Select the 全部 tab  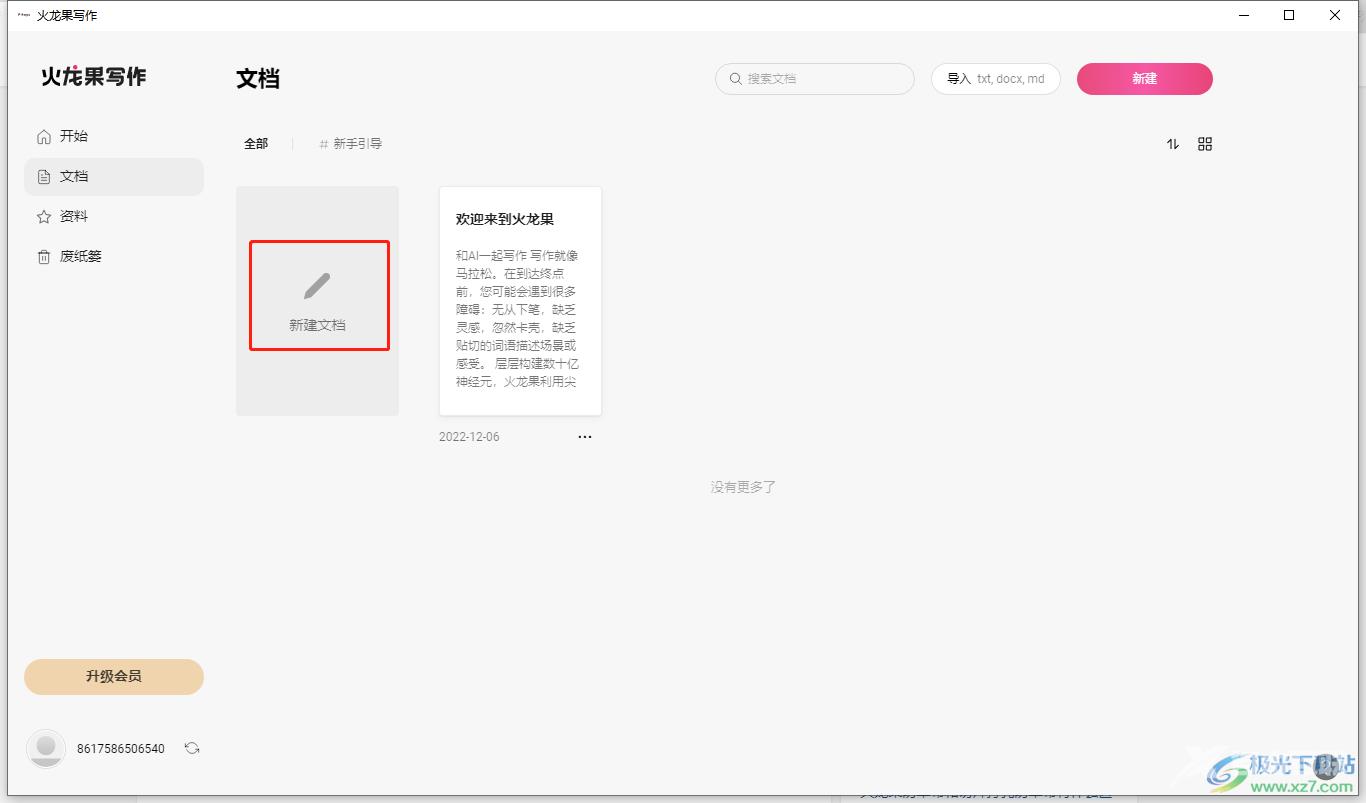[x=256, y=144]
